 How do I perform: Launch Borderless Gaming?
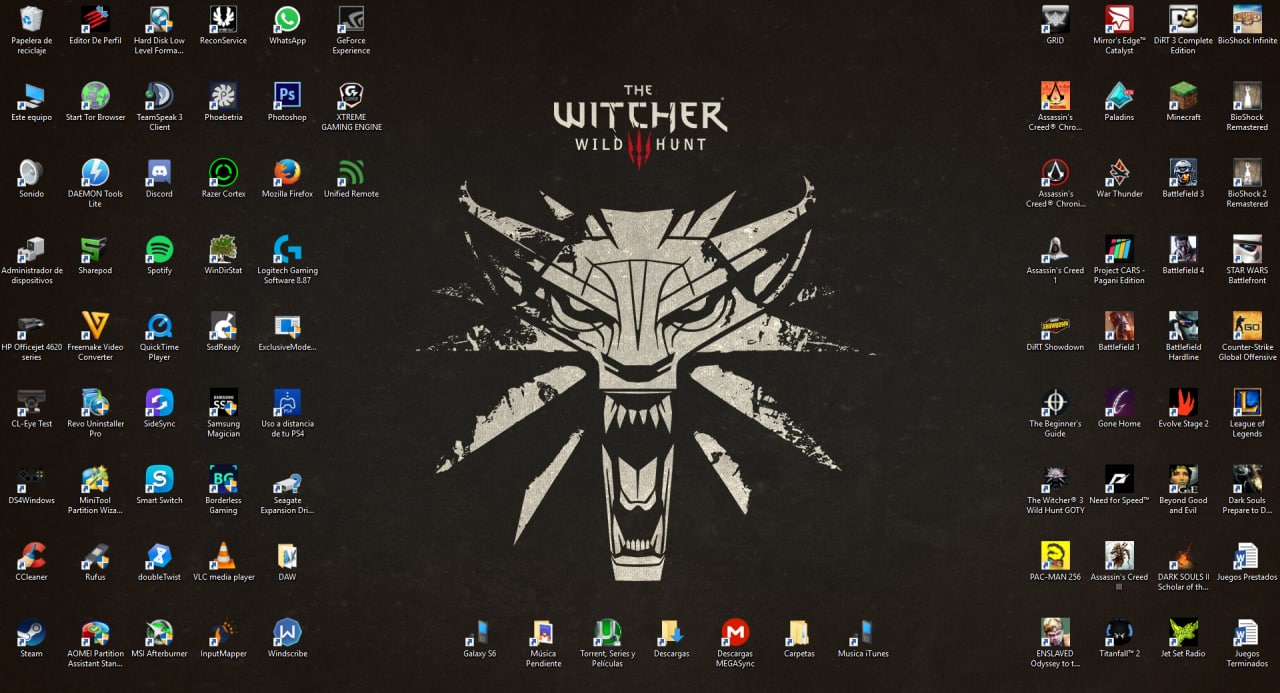pos(223,479)
